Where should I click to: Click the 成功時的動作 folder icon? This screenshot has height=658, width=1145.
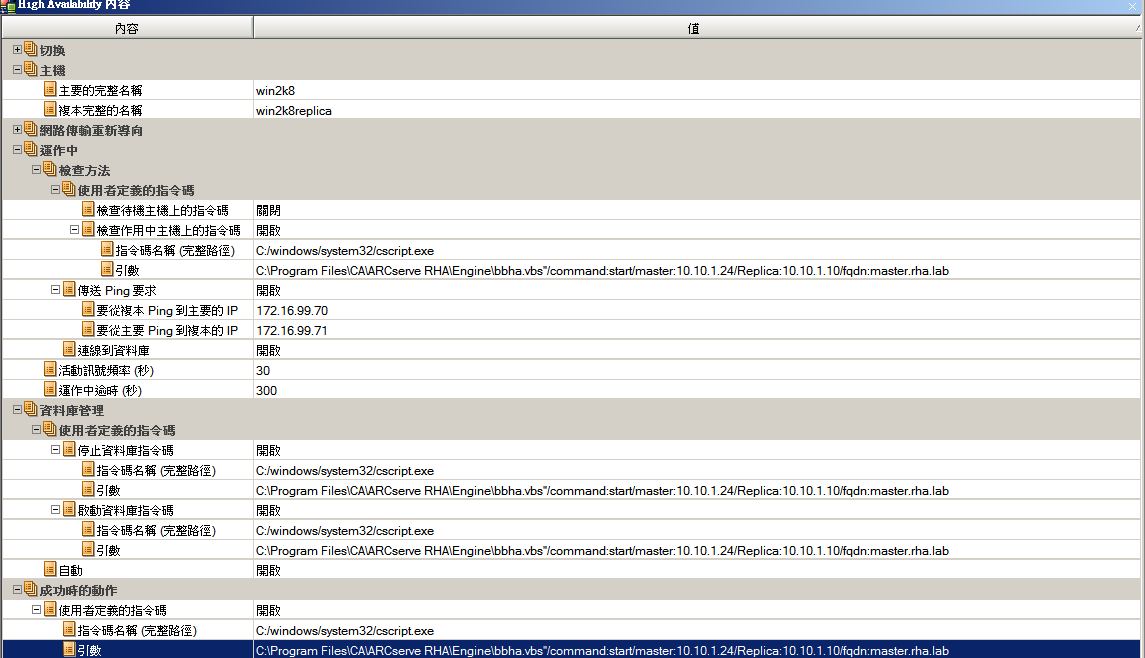pos(31,589)
